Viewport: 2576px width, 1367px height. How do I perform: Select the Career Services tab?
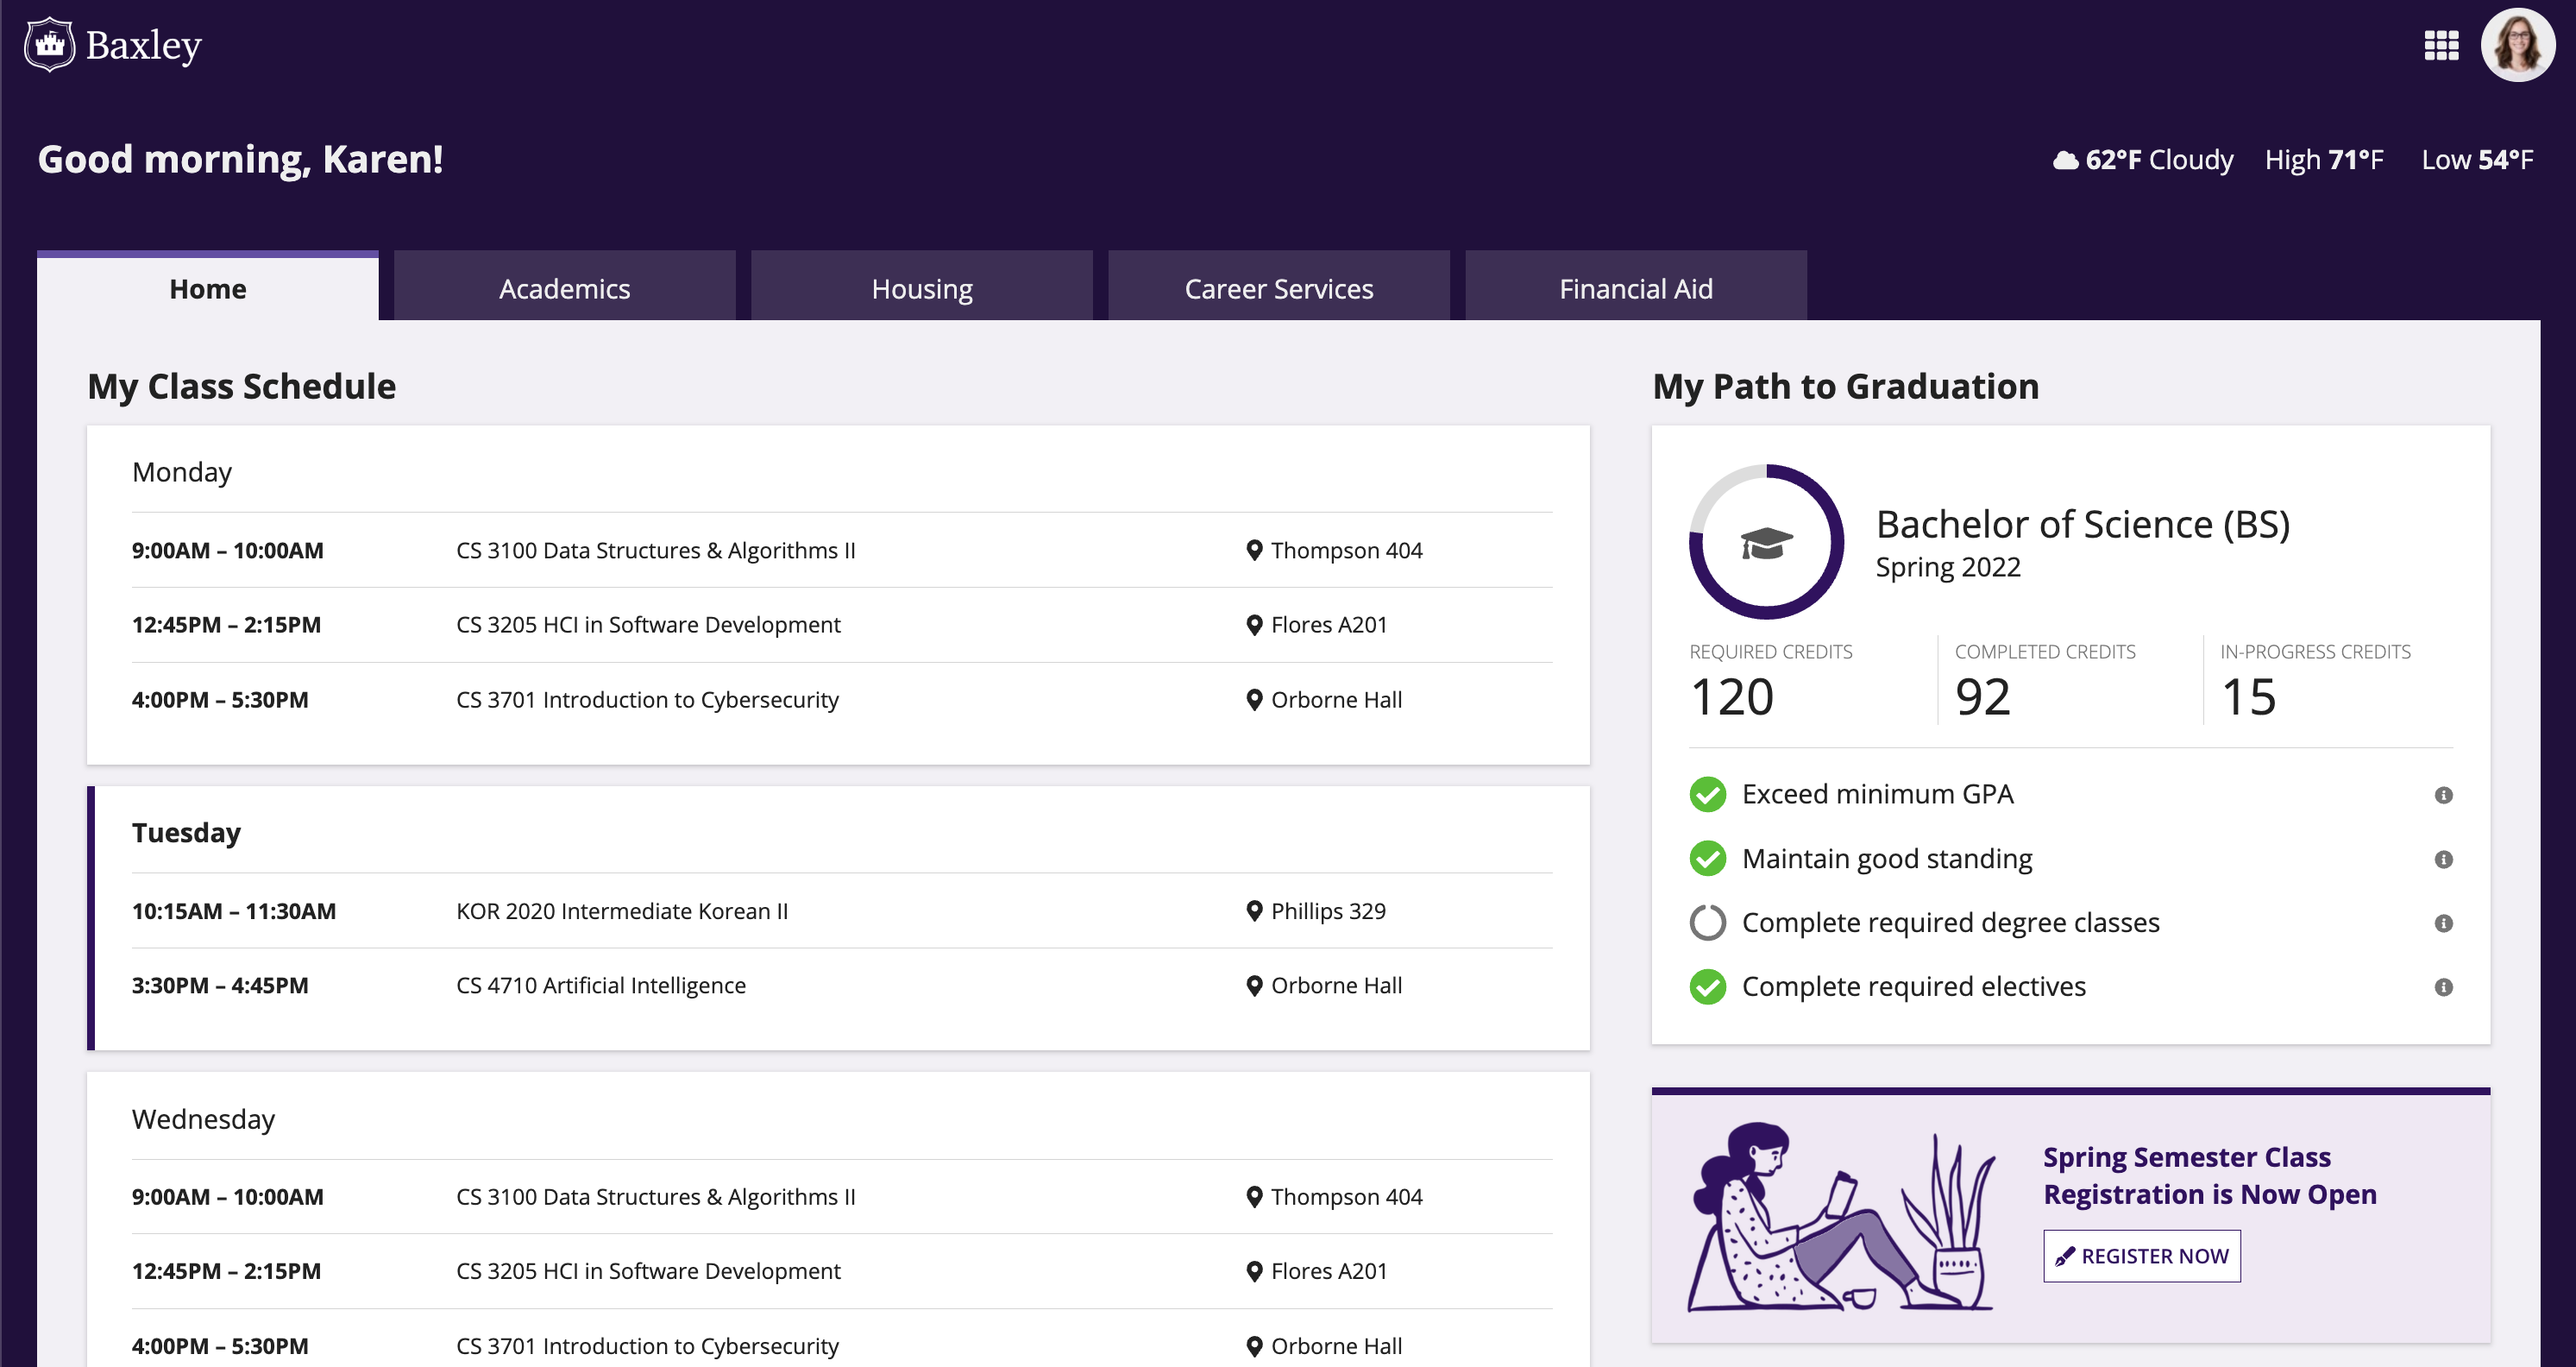[x=1279, y=287]
